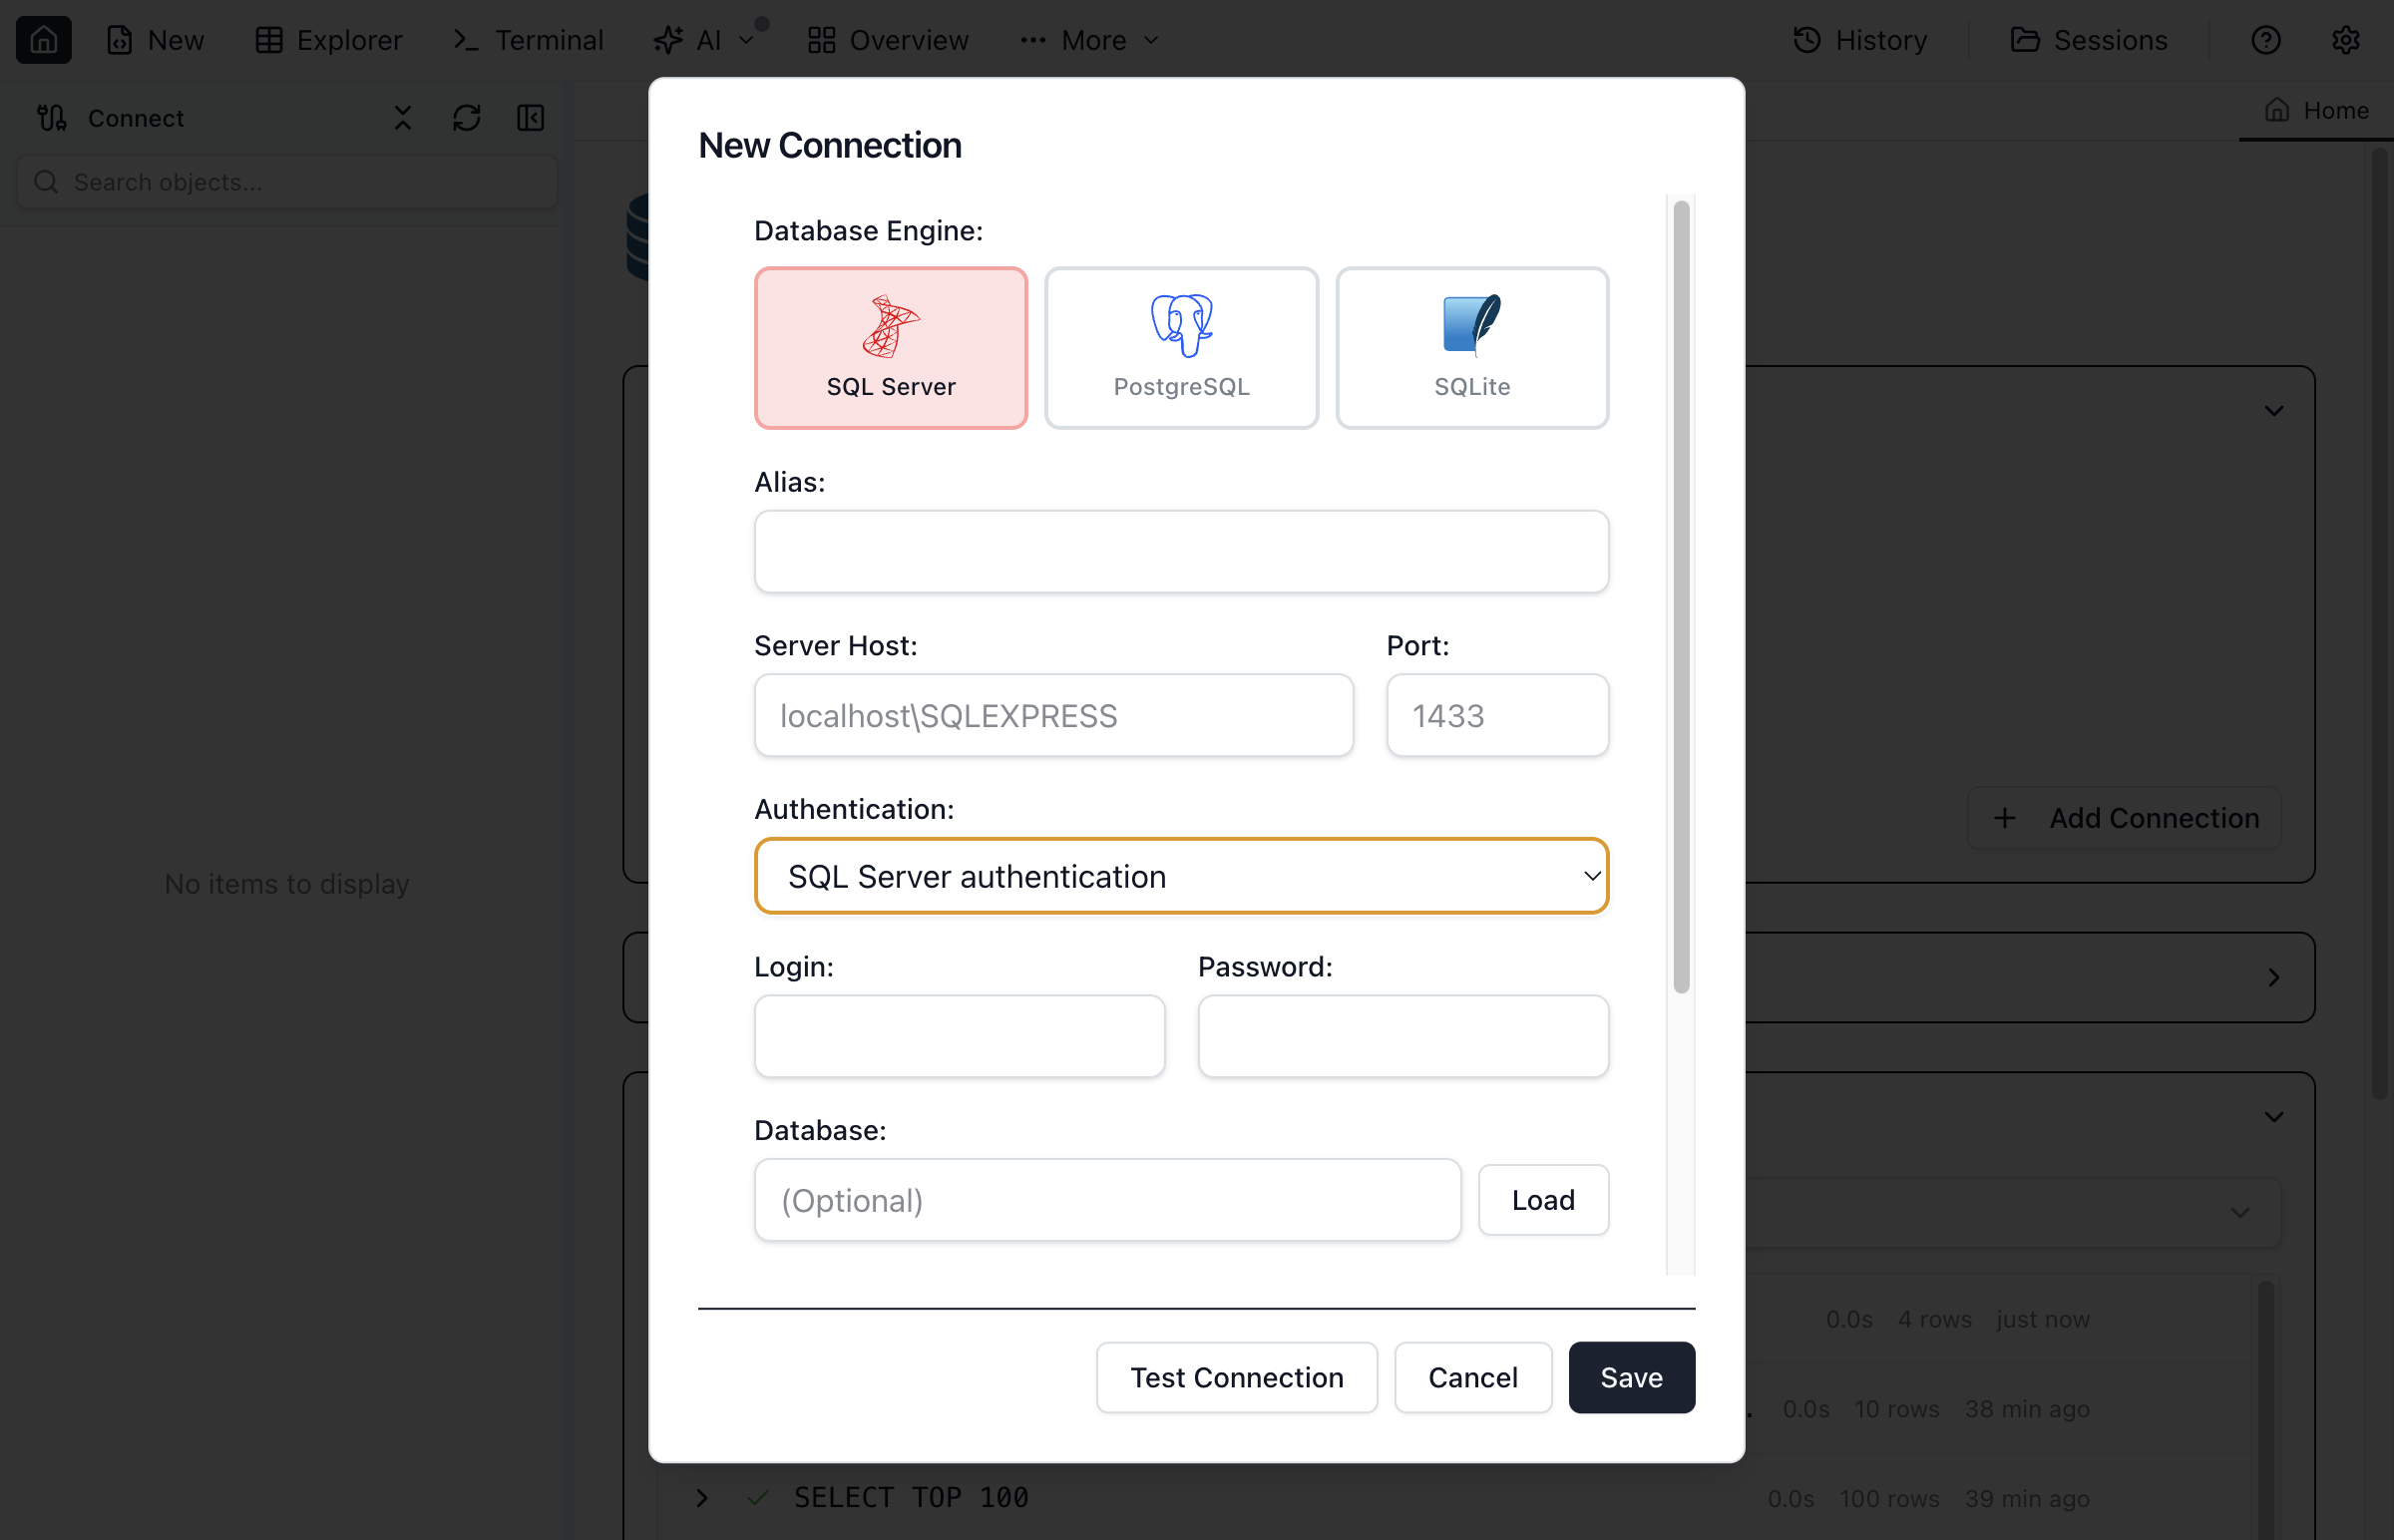Expand the More menu
The image size is (2394, 1540).
coord(1089,40)
